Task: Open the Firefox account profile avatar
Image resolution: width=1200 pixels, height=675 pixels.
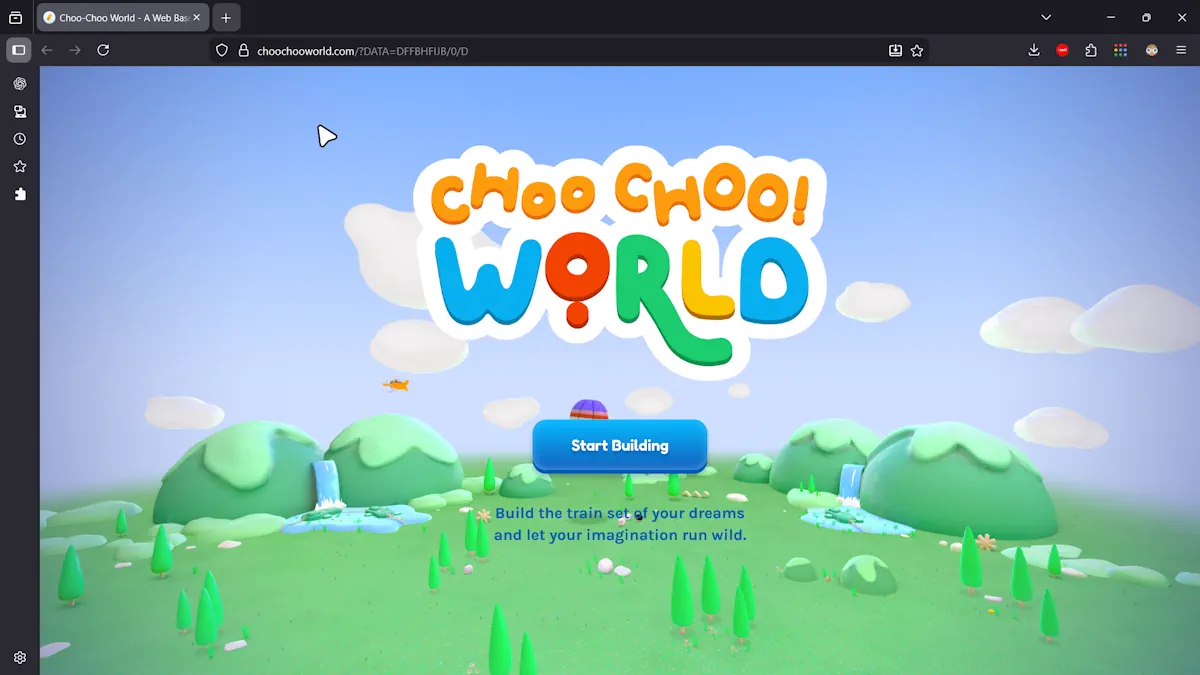Action: click(1150, 50)
